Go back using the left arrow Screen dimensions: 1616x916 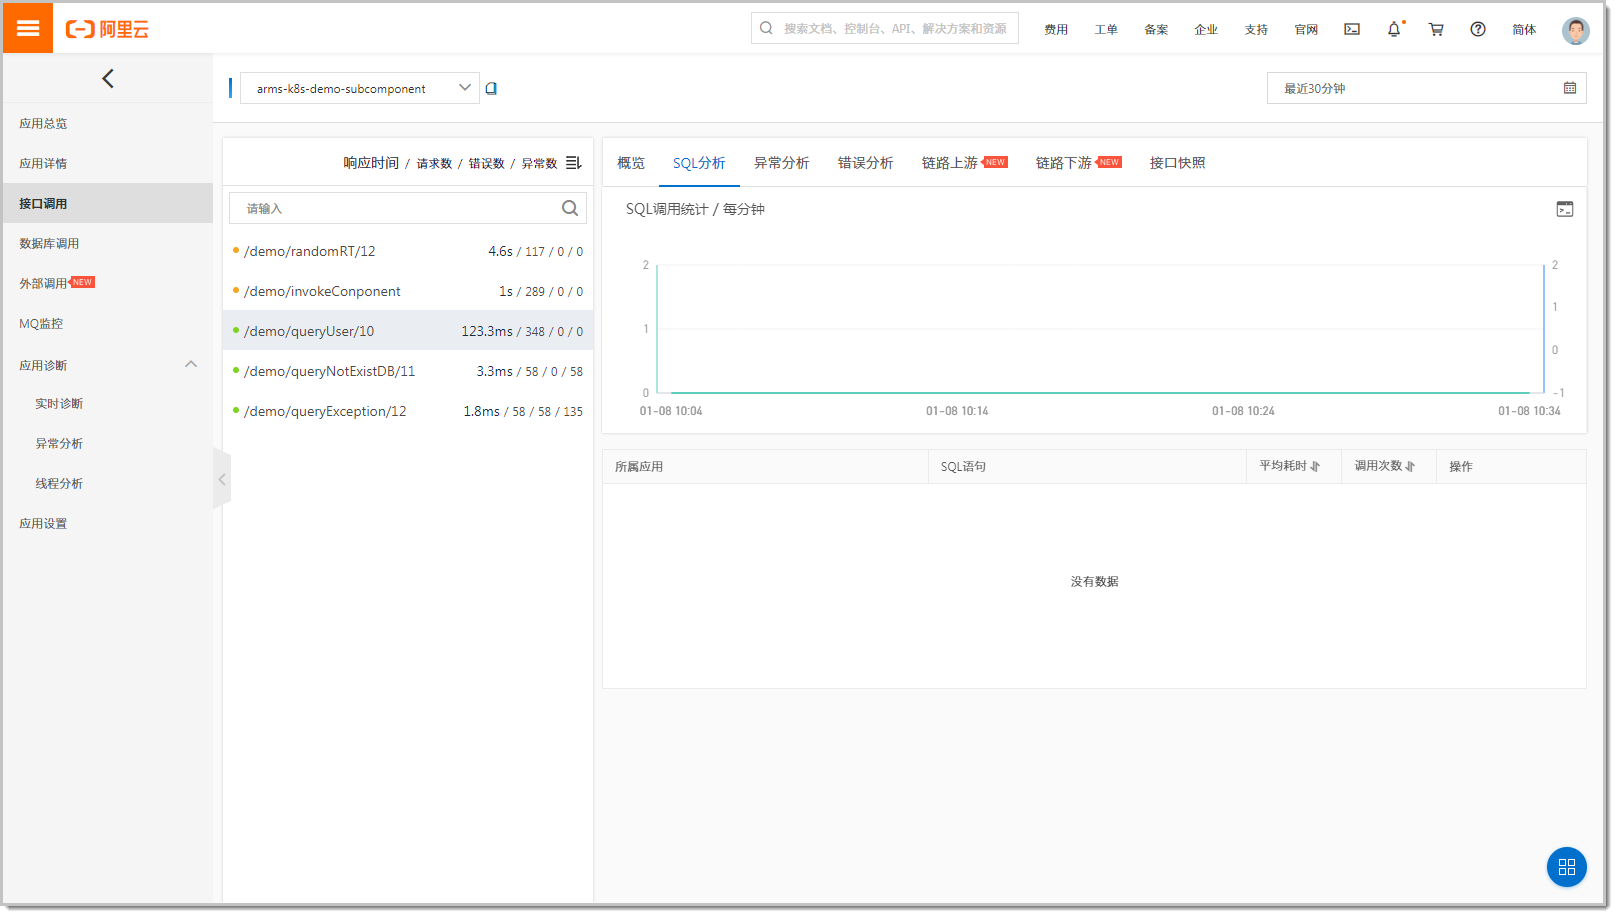coord(108,78)
